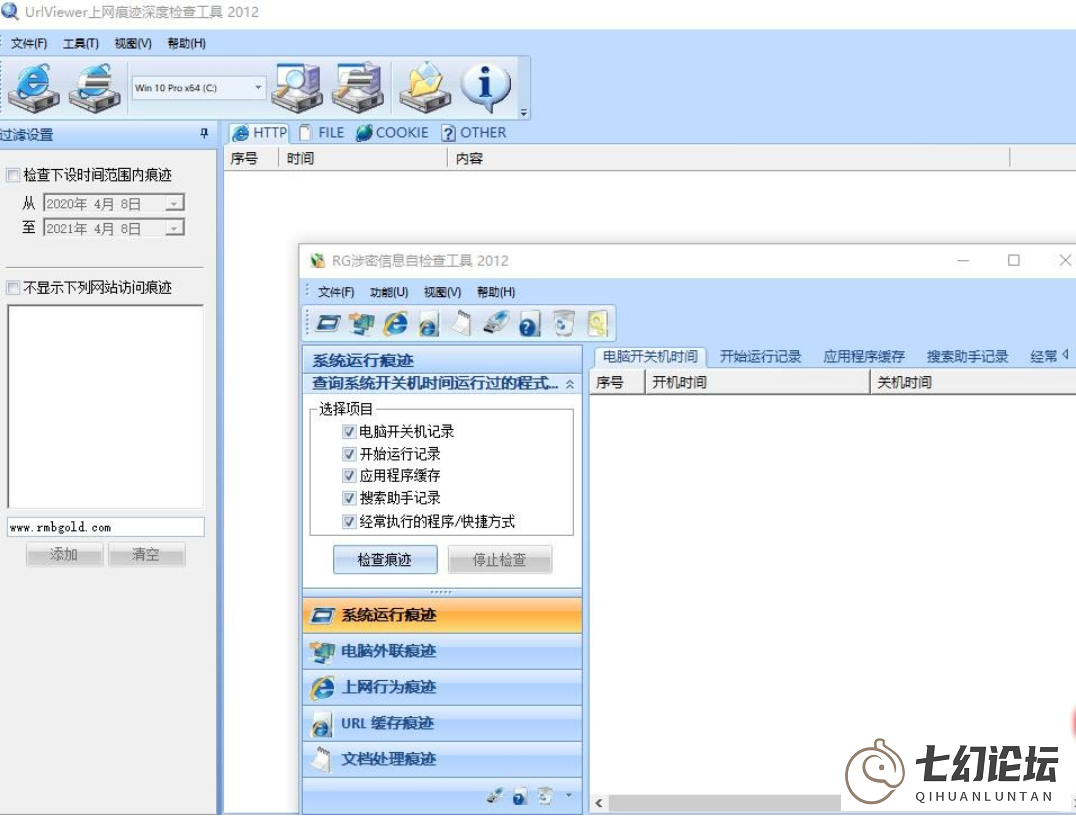Click the 添加 button

[x=65, y=554]
